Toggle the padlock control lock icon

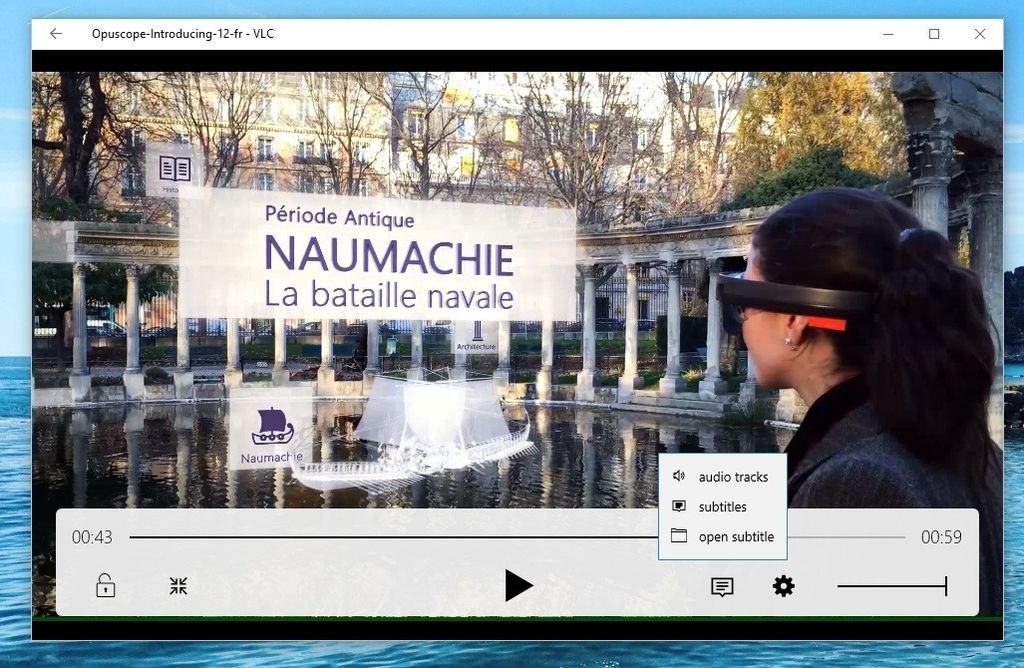point(105,586)
